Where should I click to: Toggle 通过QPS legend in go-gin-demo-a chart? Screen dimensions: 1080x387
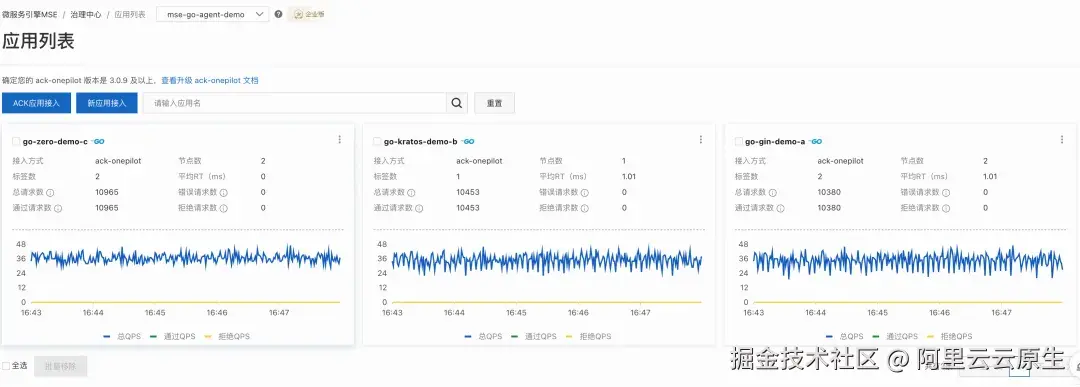(x=895, y=336)
